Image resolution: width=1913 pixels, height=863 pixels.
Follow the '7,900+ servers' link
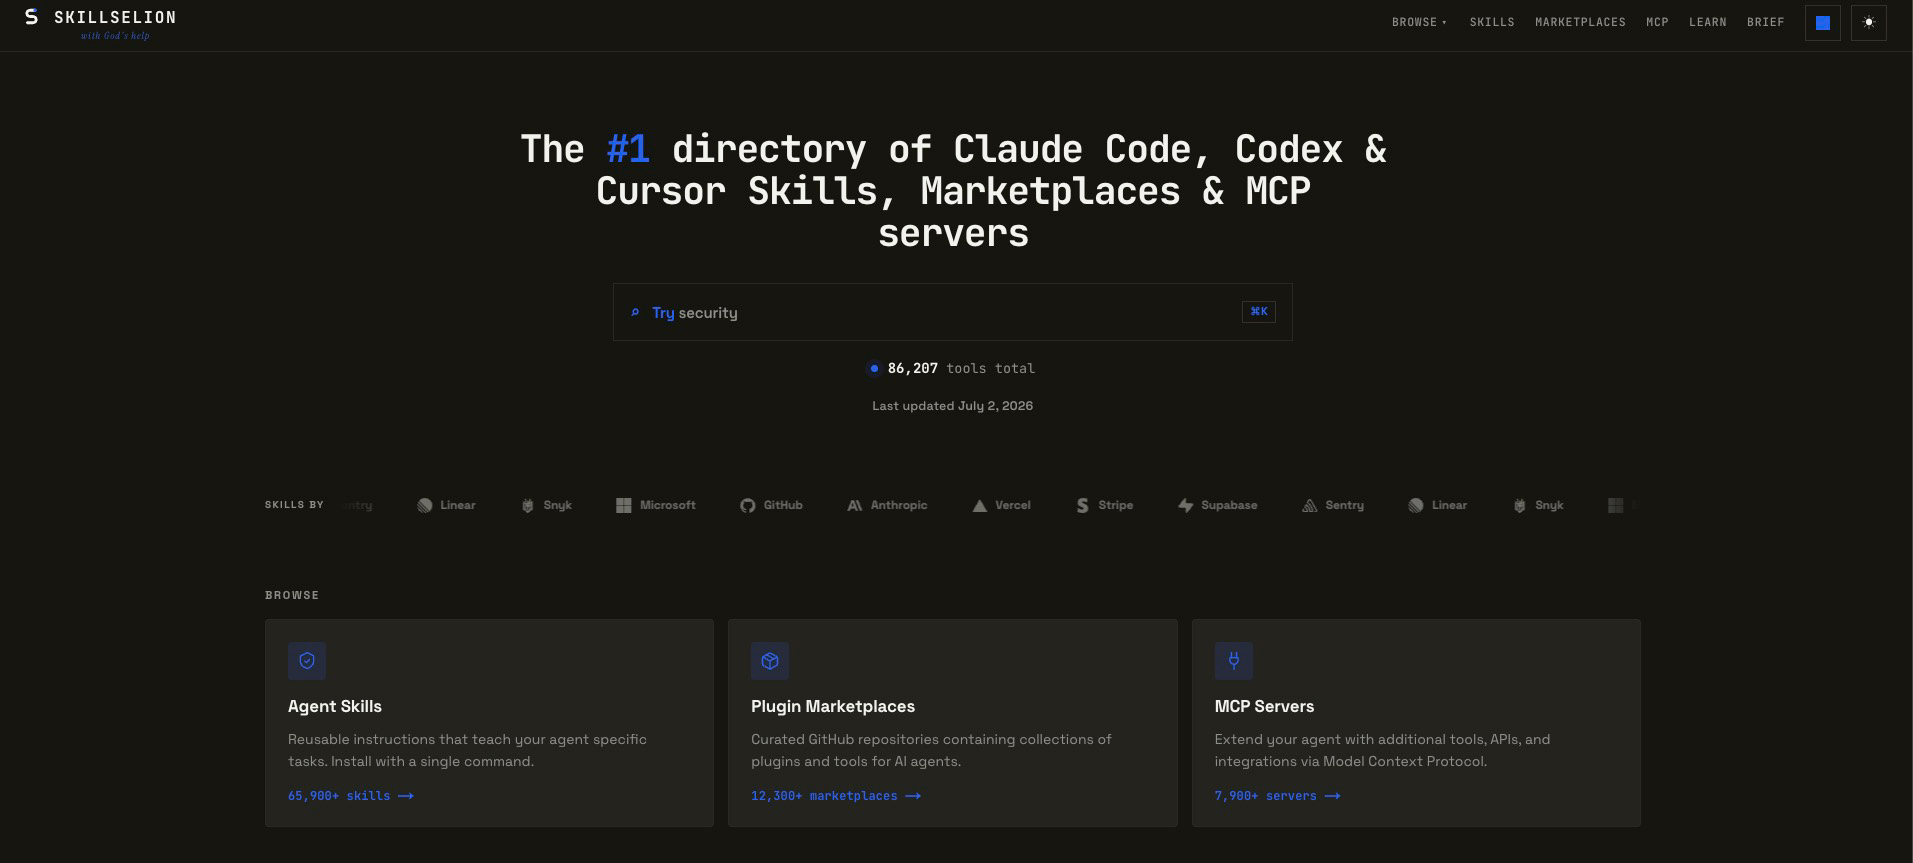[1277, 796]
